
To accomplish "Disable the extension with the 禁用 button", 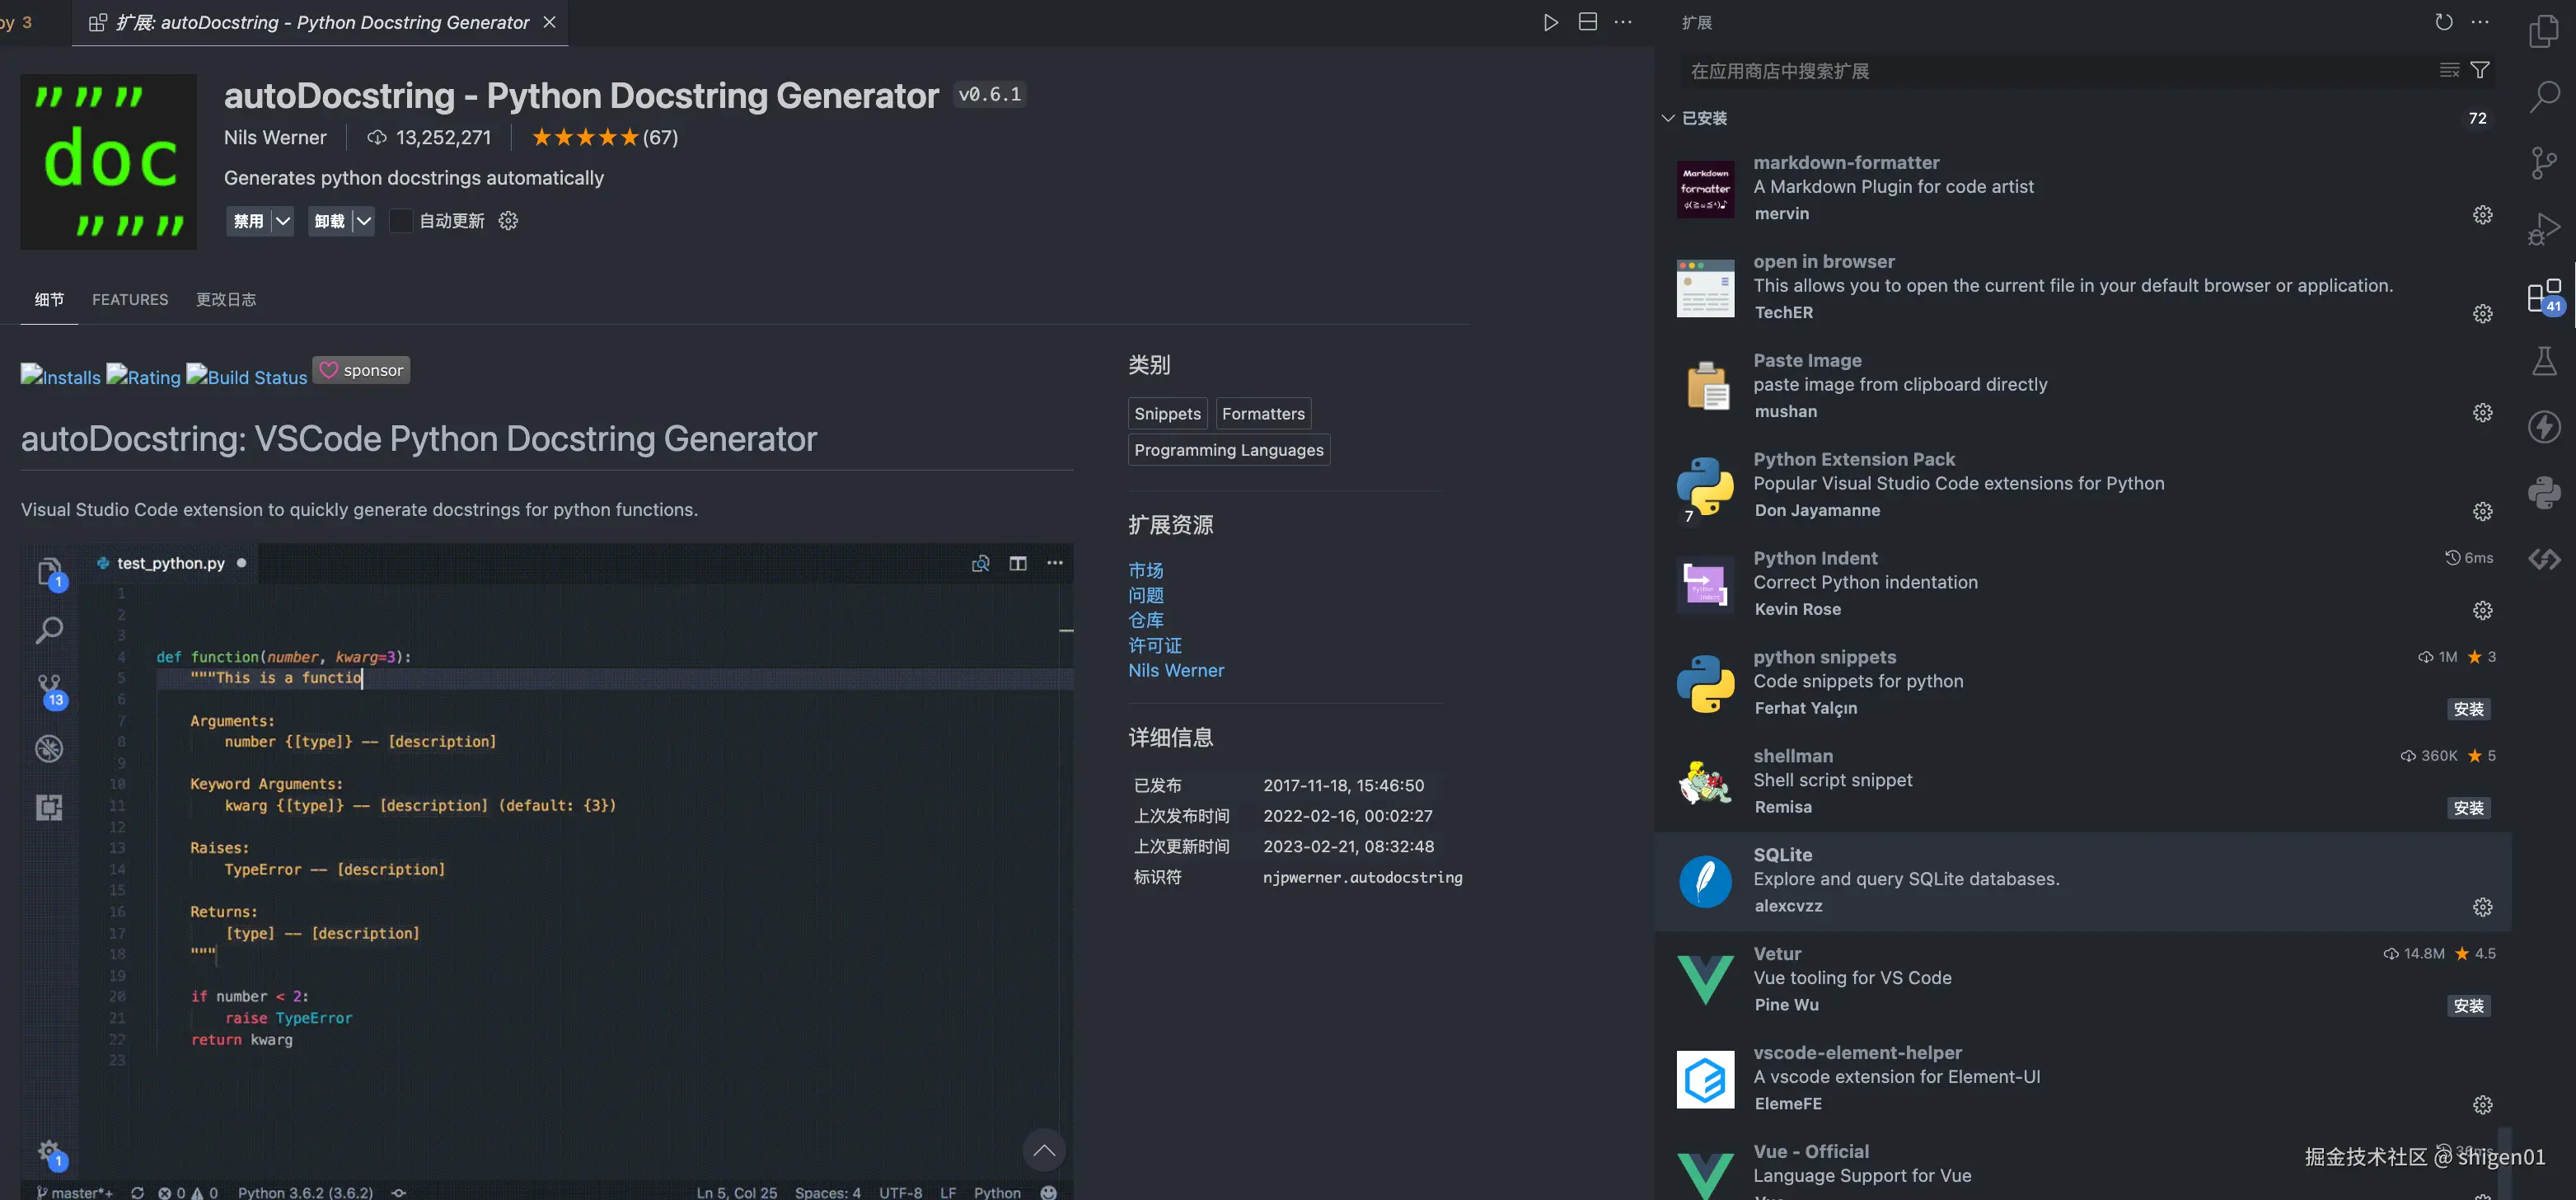I will (247, 220).
